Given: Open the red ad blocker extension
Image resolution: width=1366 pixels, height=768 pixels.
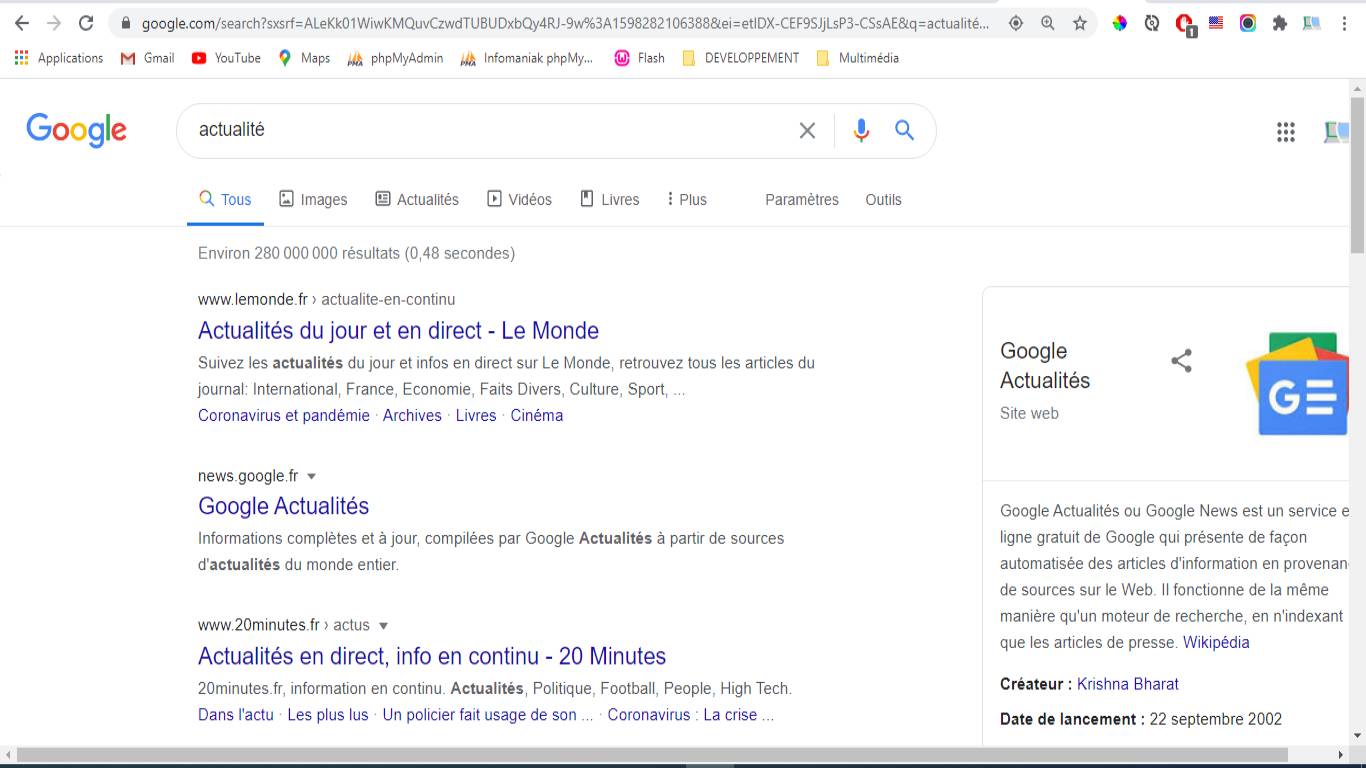Looking at the screenshot, I should 1185,24.
